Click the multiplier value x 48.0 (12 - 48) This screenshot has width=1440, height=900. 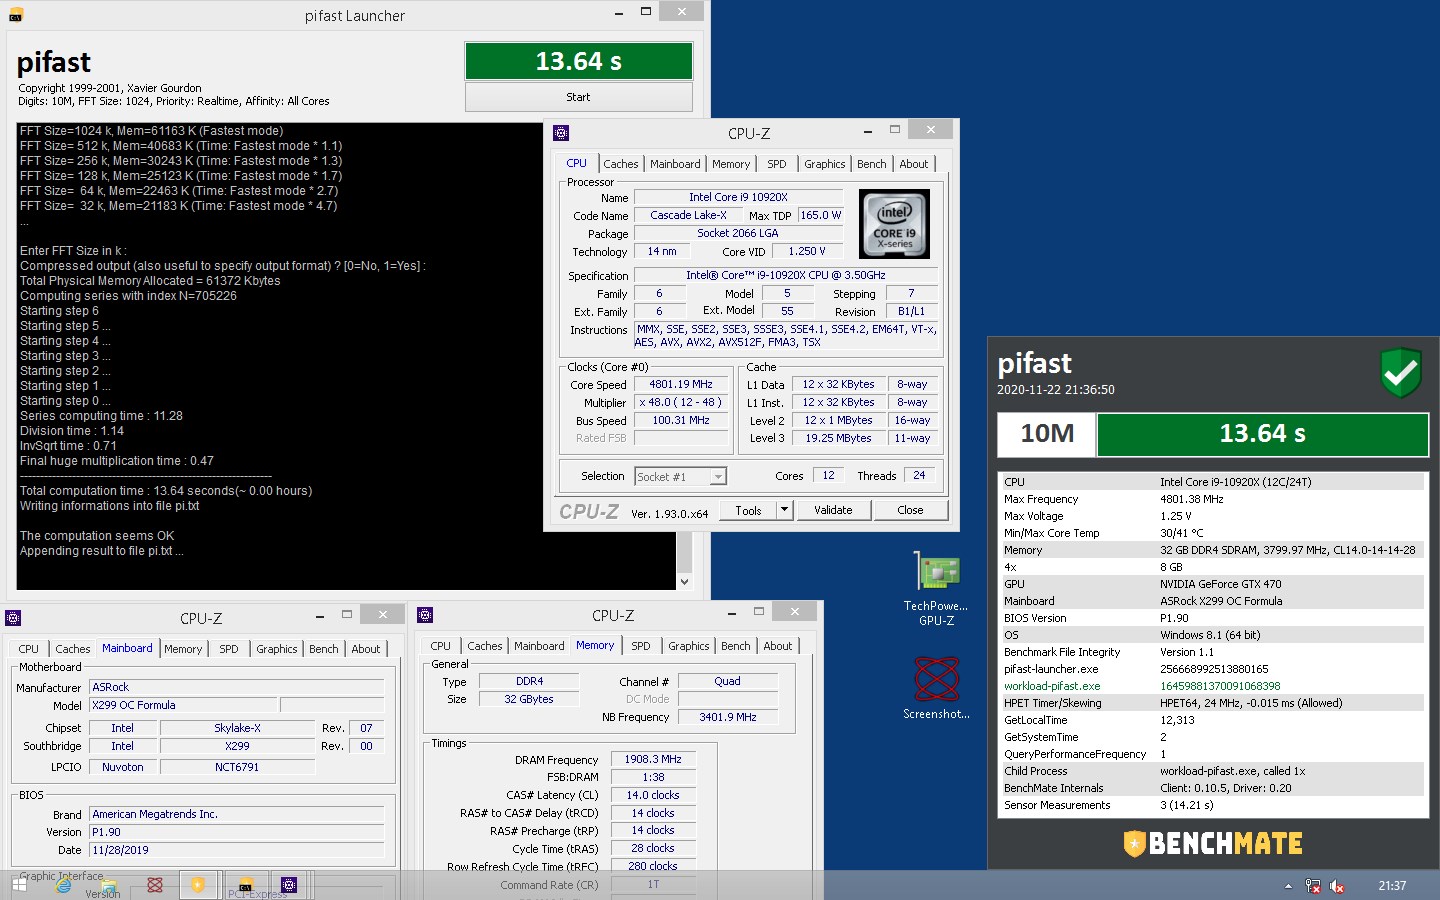coord(681,402)
